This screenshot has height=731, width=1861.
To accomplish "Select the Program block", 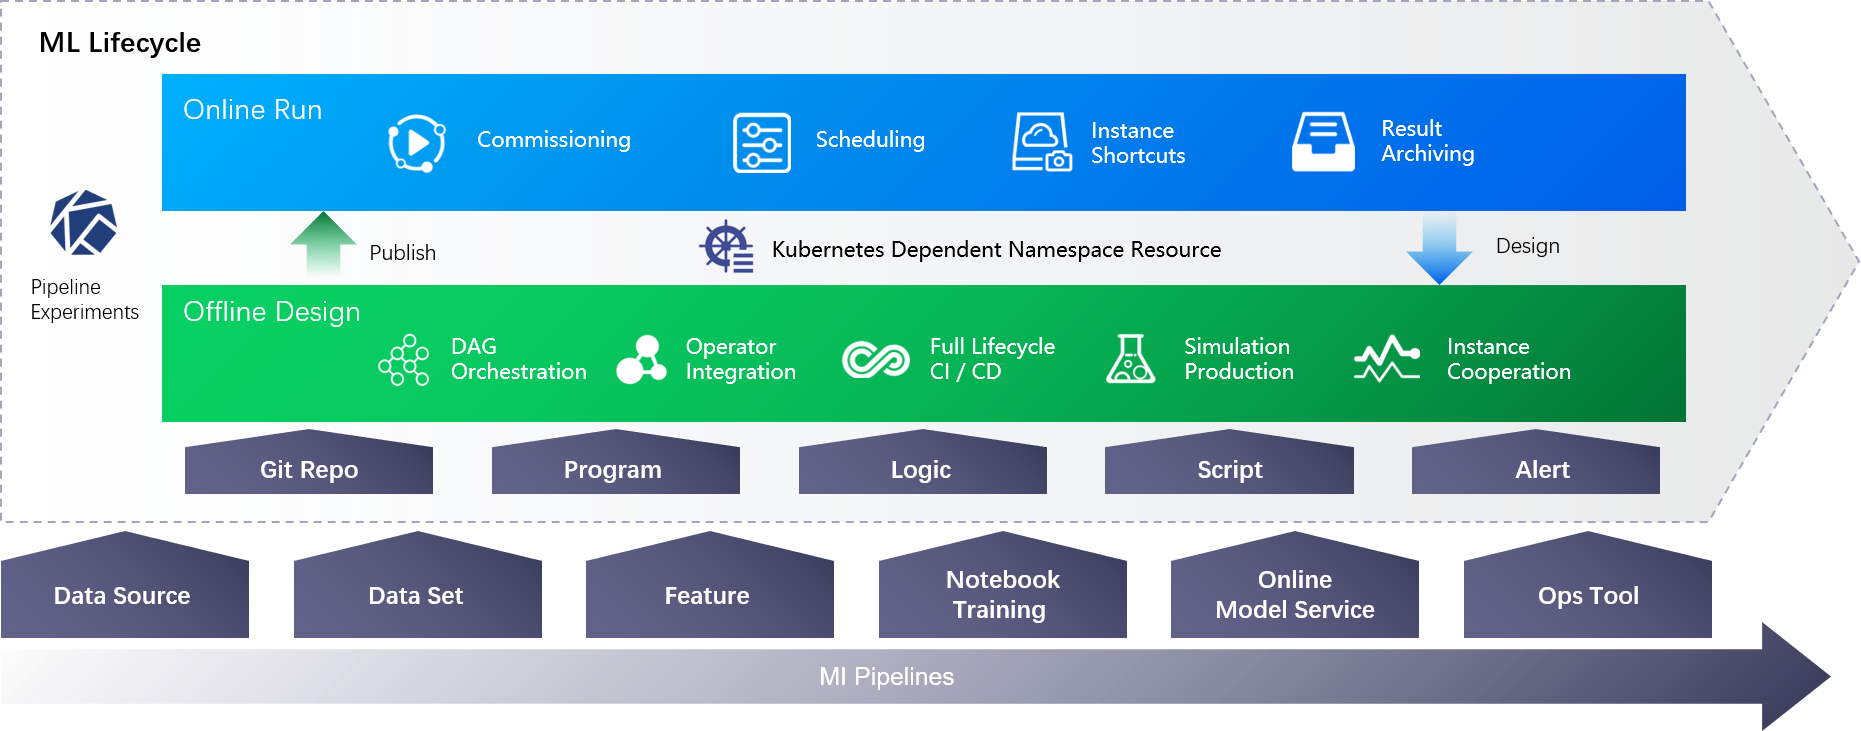I will [616, 462].
